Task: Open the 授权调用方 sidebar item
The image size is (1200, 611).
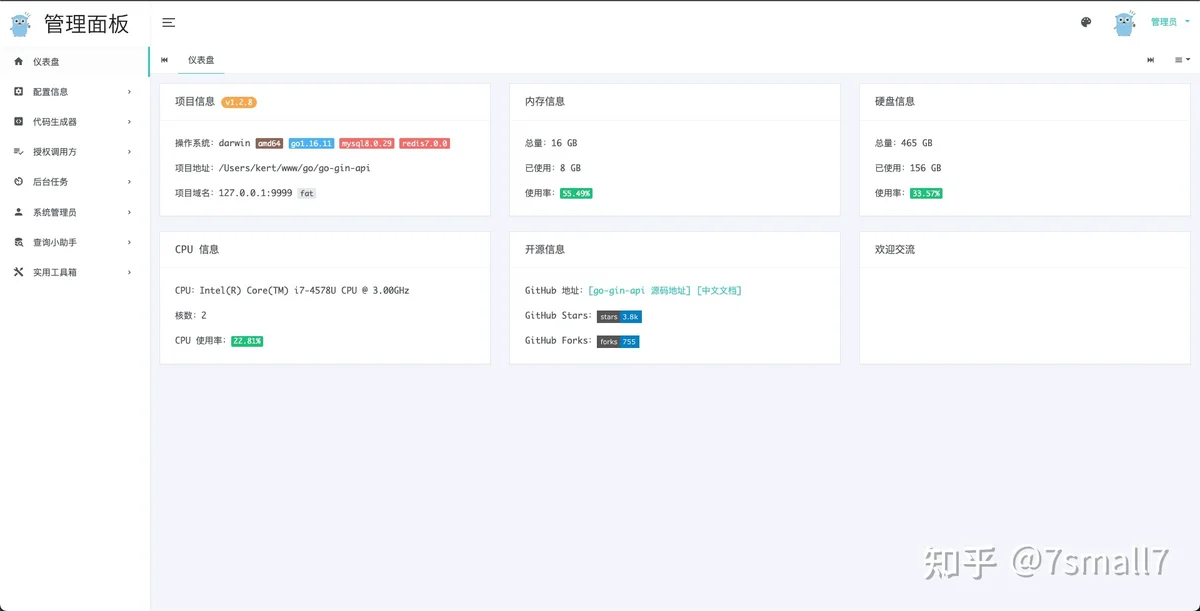Action: (x=75, y=151)
